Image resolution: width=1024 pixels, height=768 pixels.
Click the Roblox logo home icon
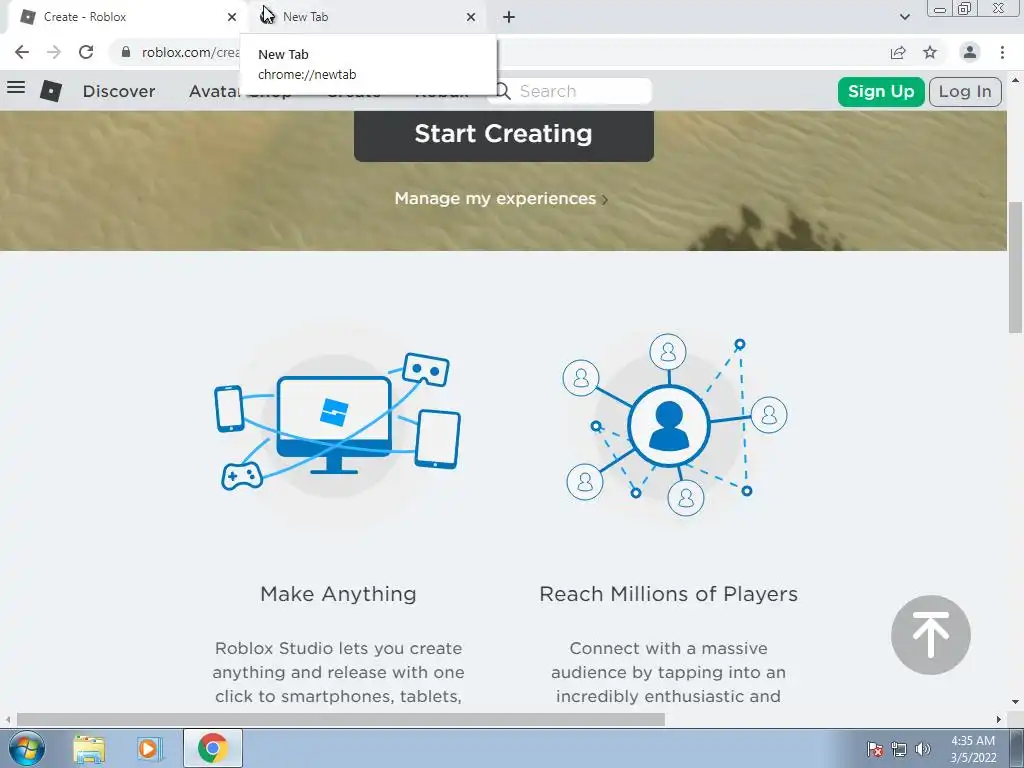51,91
